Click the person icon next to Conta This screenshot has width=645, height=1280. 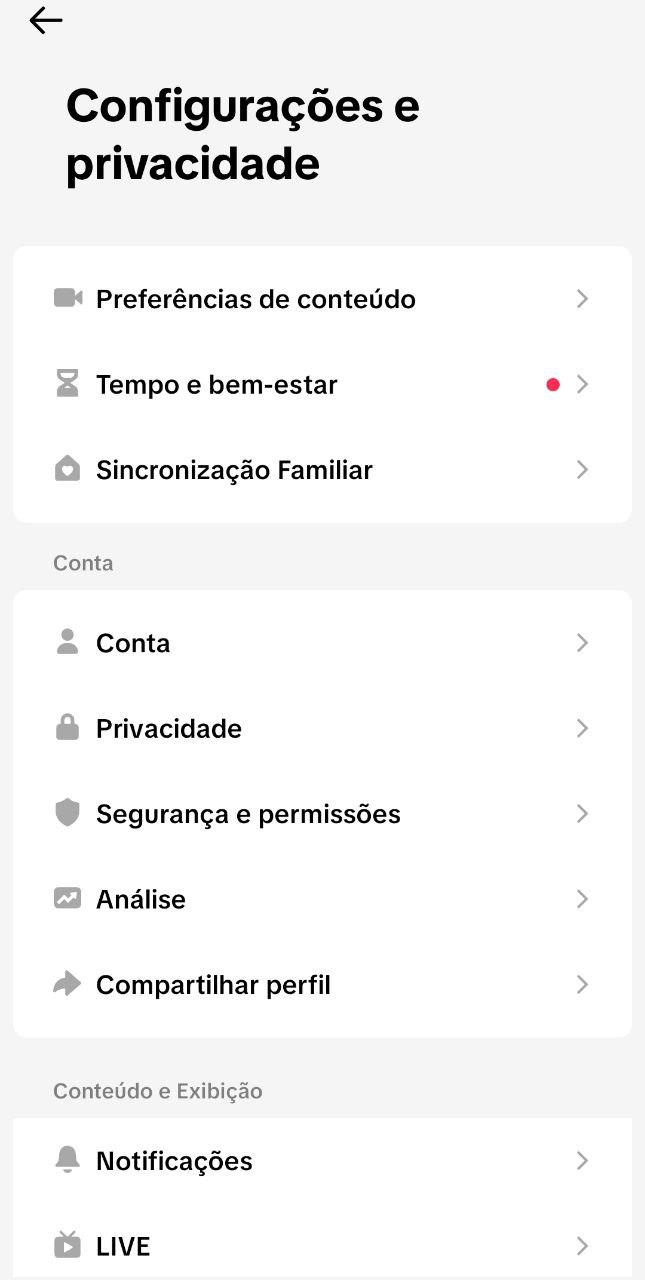tap(67, 643)
